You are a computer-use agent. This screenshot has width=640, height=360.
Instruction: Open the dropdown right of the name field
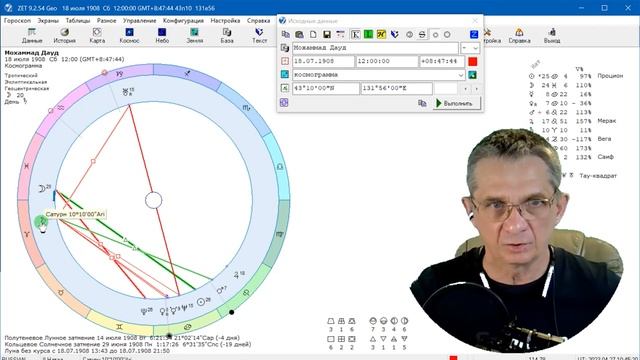470,48
